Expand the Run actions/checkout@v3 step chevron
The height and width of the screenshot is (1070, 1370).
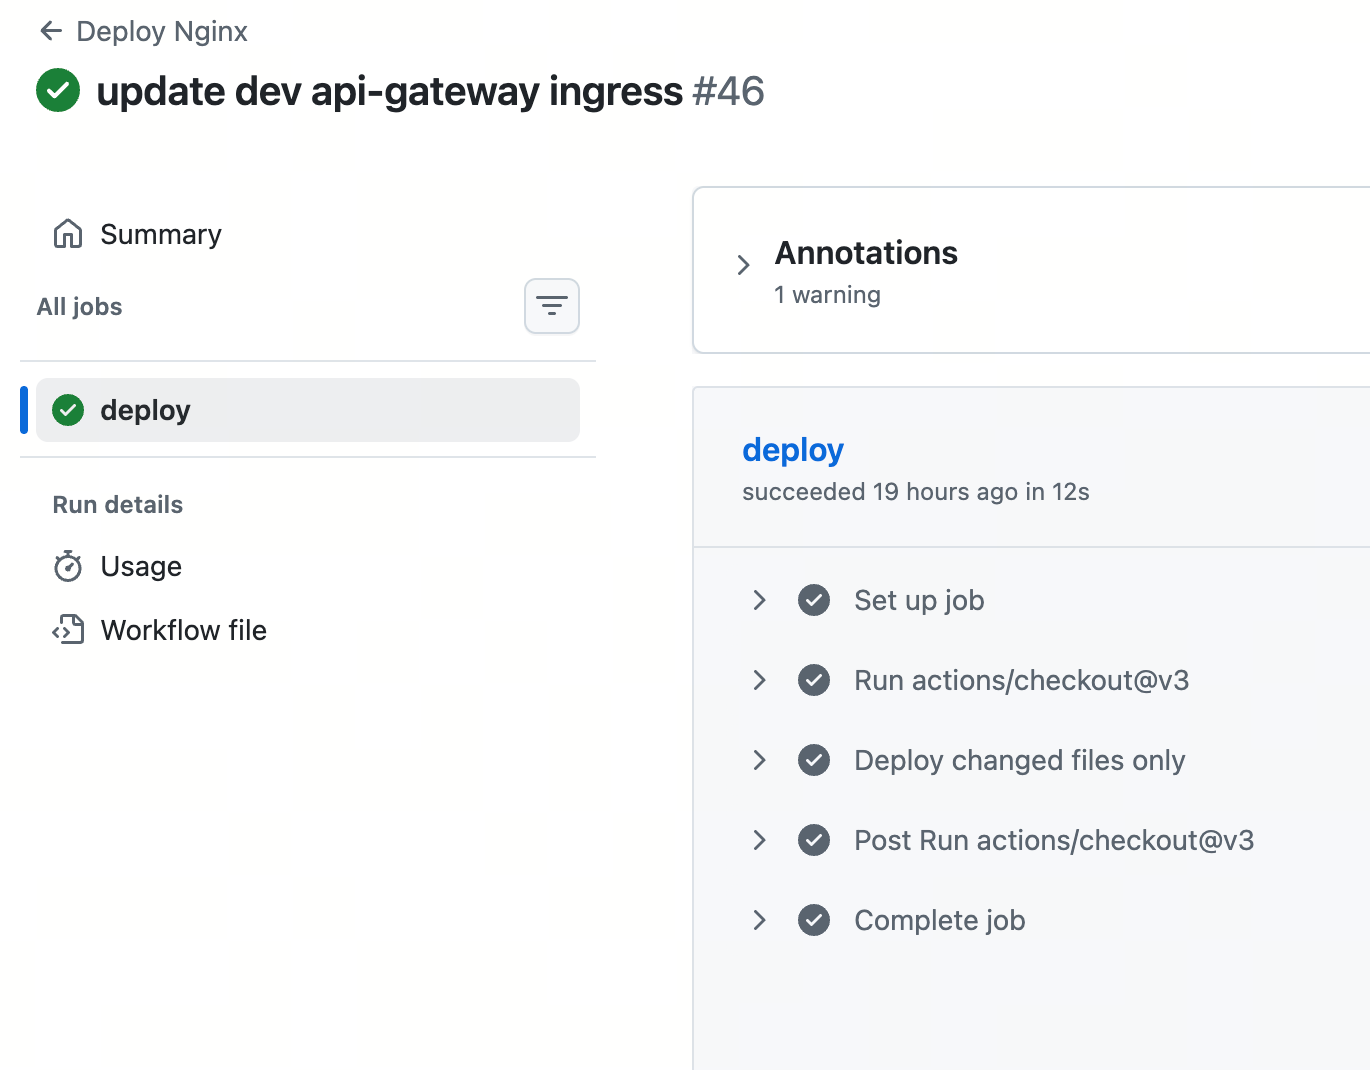point(759,680)
